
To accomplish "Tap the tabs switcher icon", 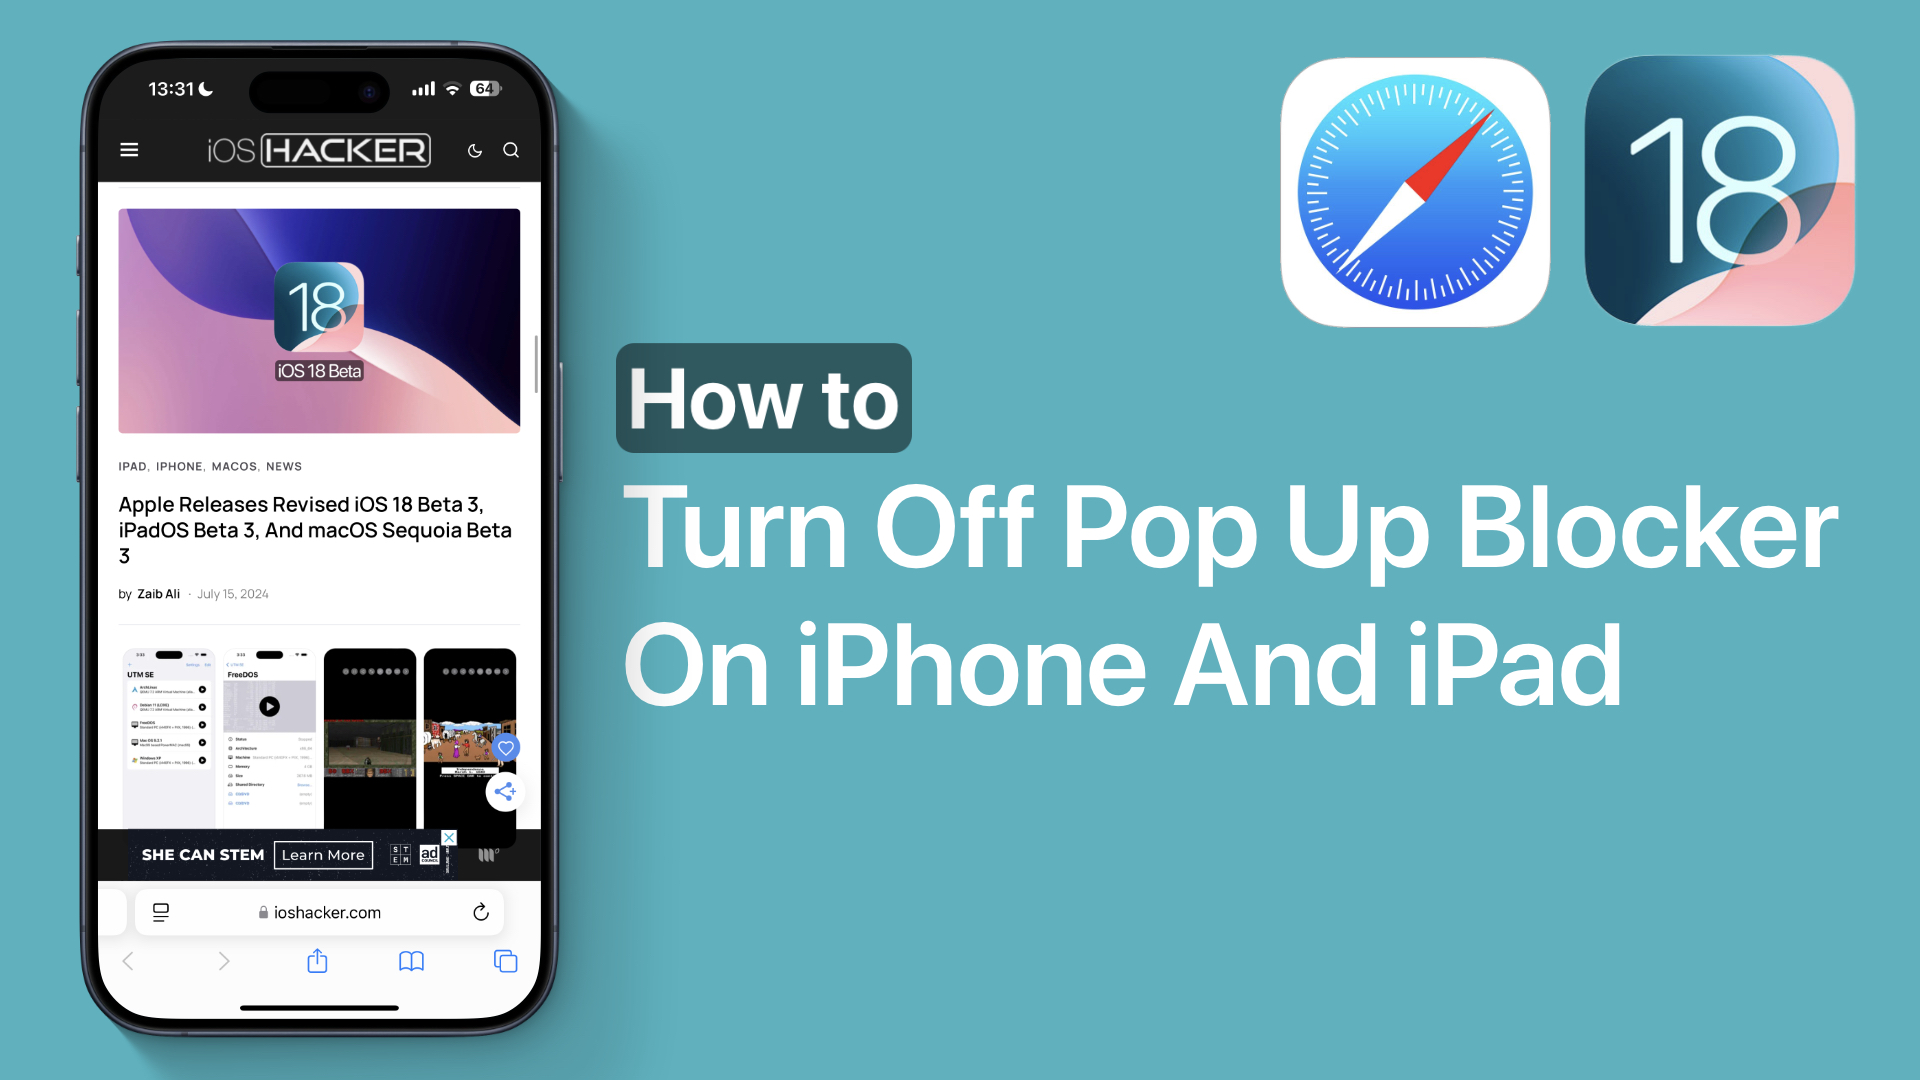I will tap(506, 961).
